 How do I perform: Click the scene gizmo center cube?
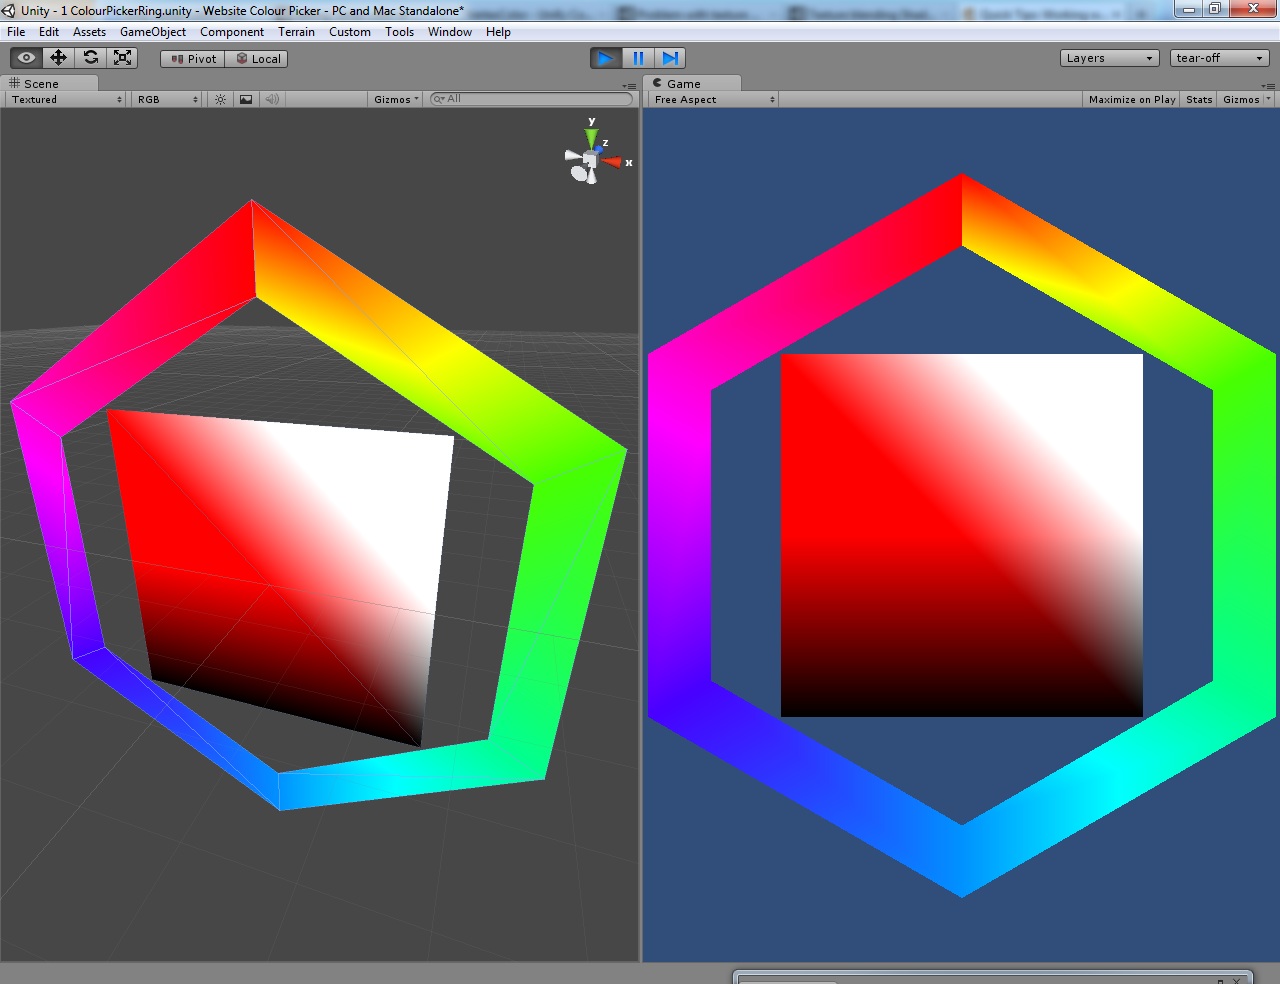(x=590, y=161)
